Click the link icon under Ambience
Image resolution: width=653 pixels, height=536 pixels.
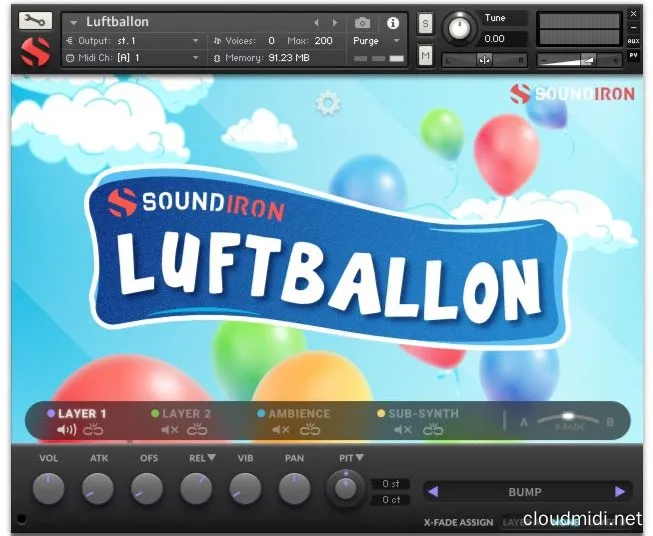click(310, 431)
